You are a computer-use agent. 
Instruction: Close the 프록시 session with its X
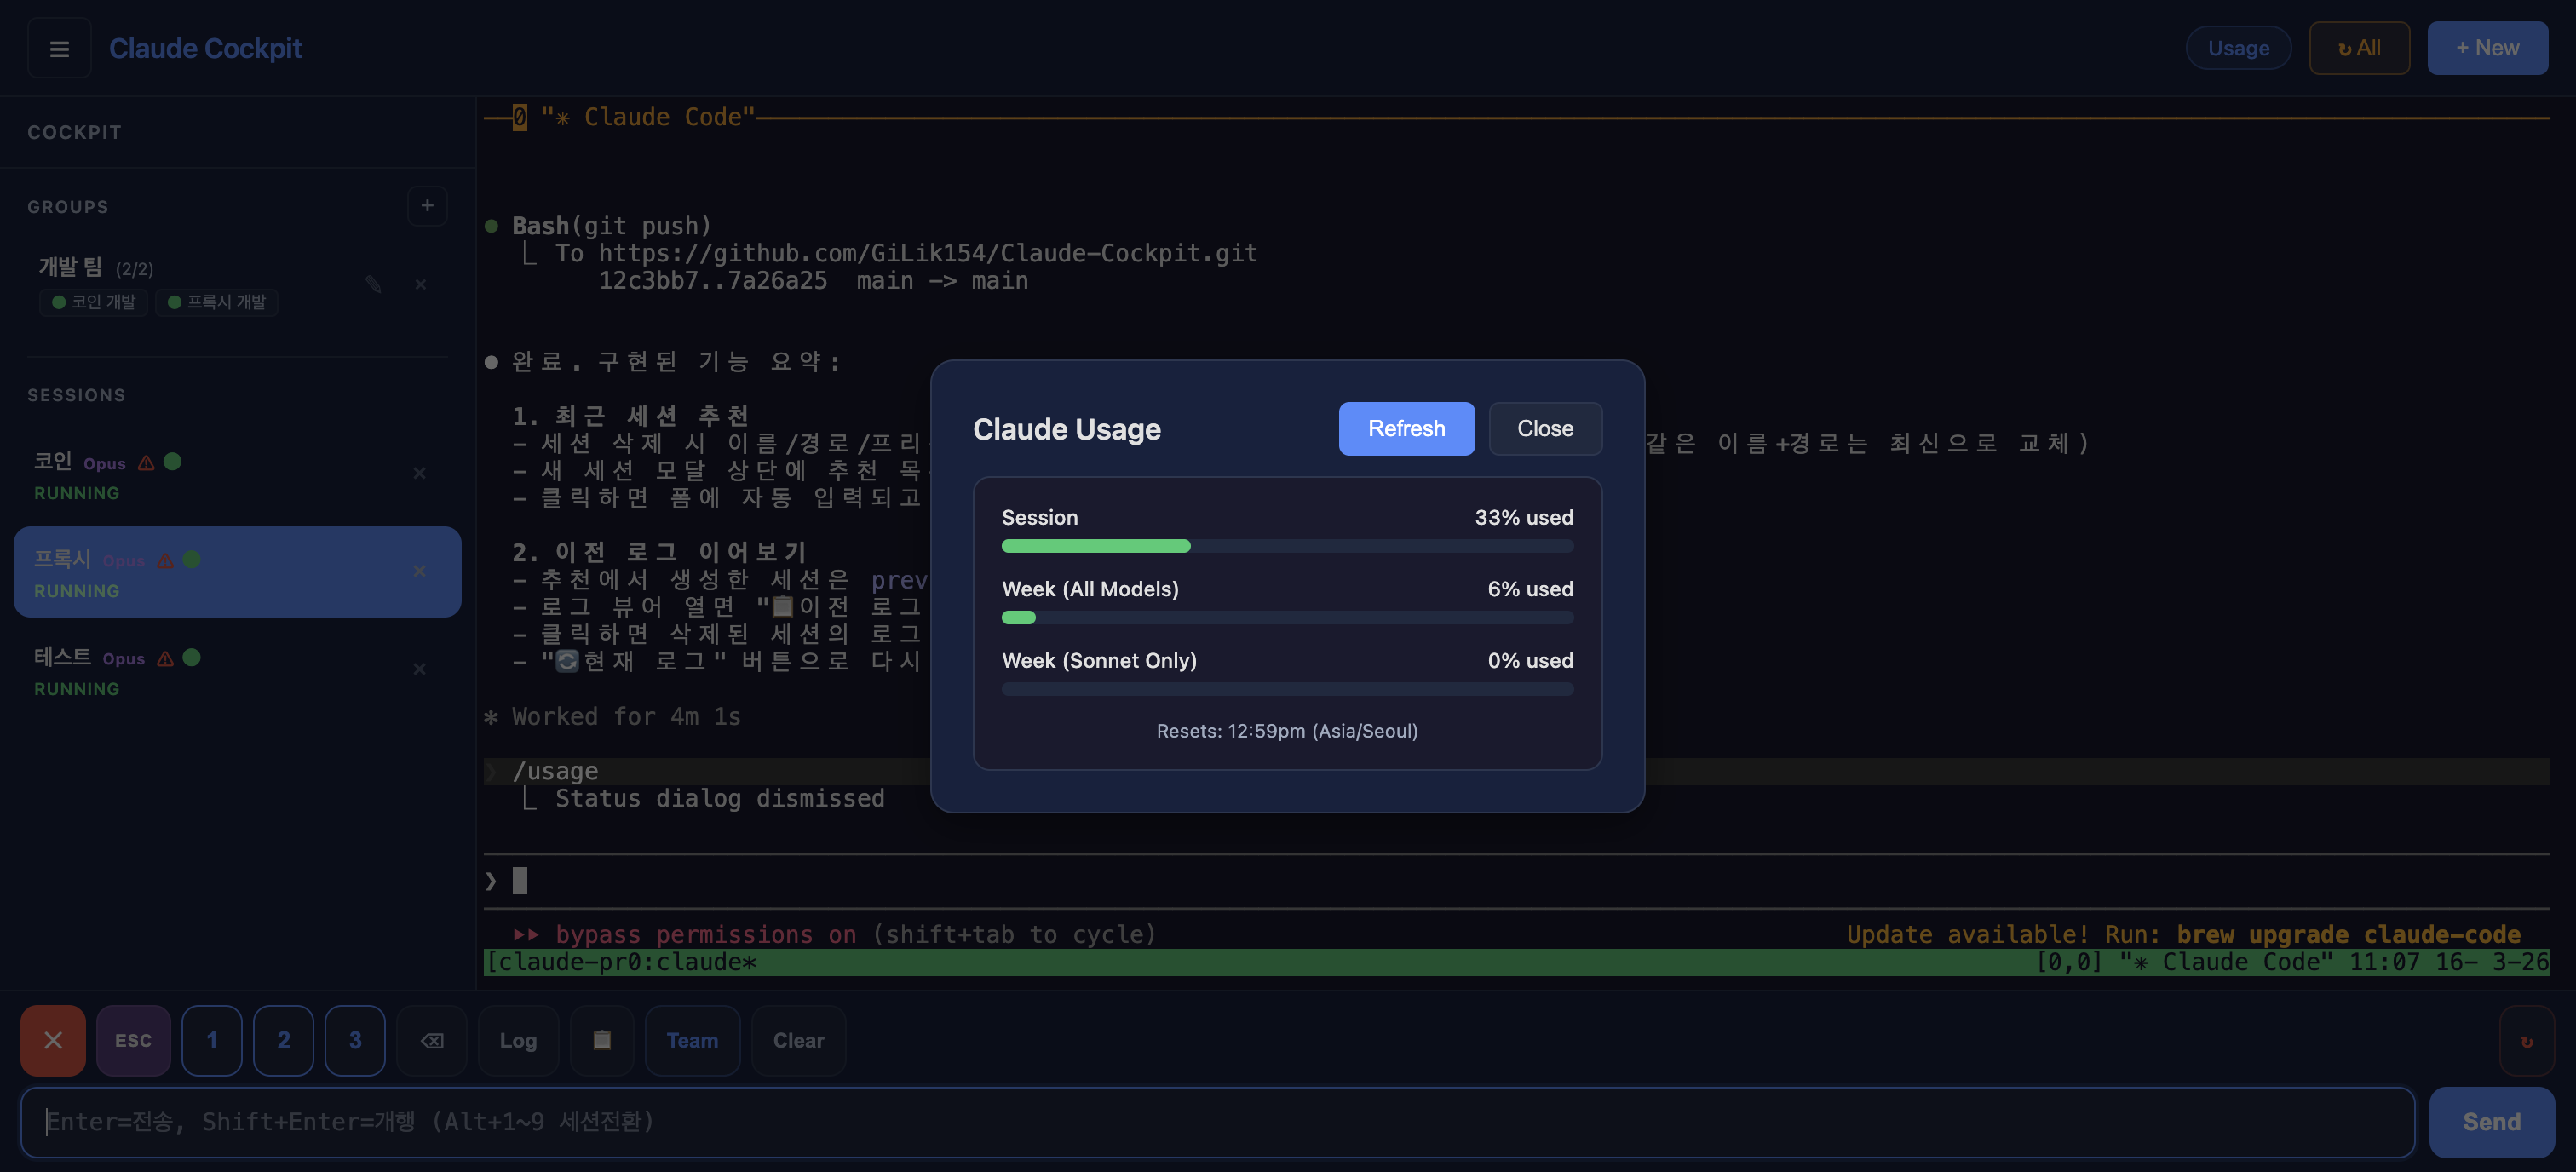point(420,571)
